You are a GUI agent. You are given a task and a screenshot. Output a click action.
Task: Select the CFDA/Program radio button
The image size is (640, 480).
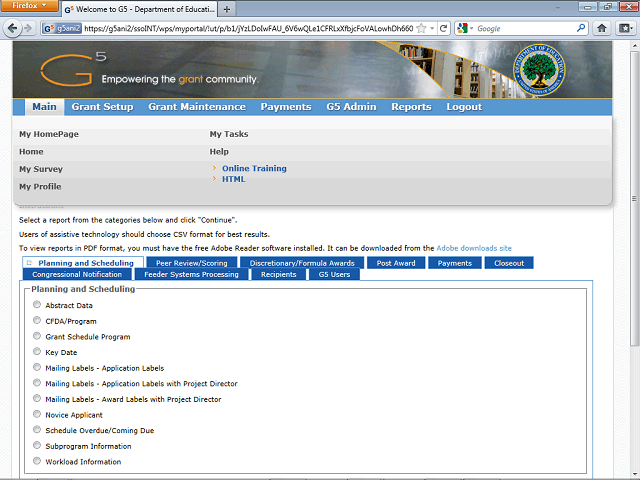pos(37,320)
